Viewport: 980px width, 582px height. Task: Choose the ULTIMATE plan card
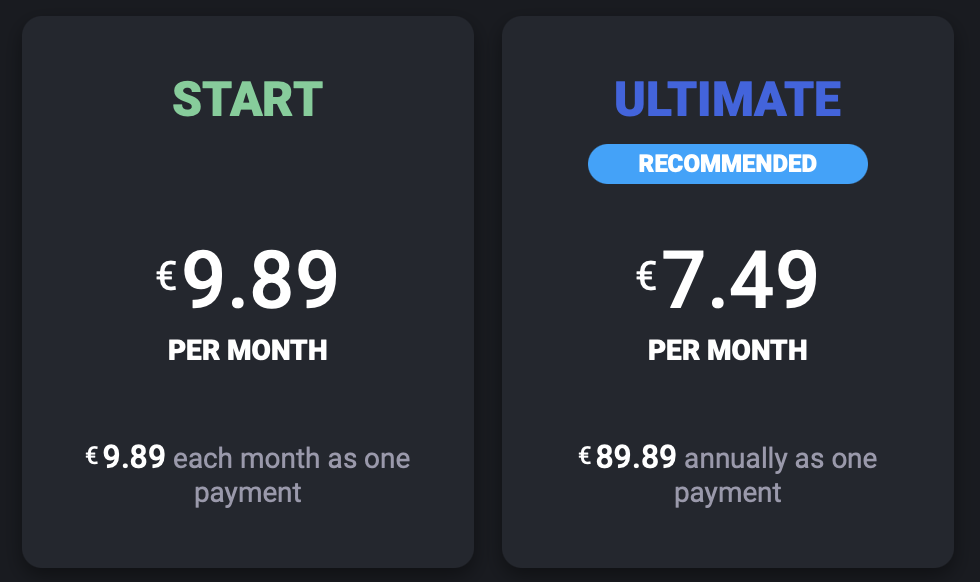tap(728, 292)
